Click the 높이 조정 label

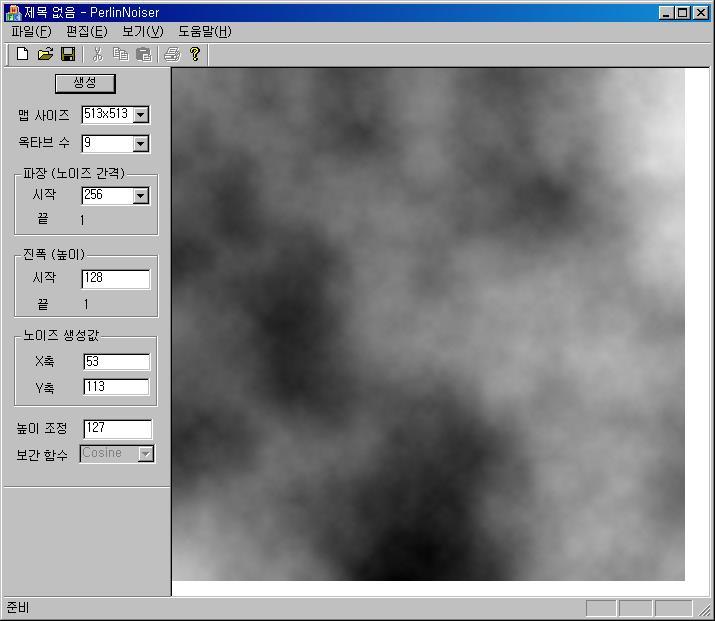click(x=42, y=429)
